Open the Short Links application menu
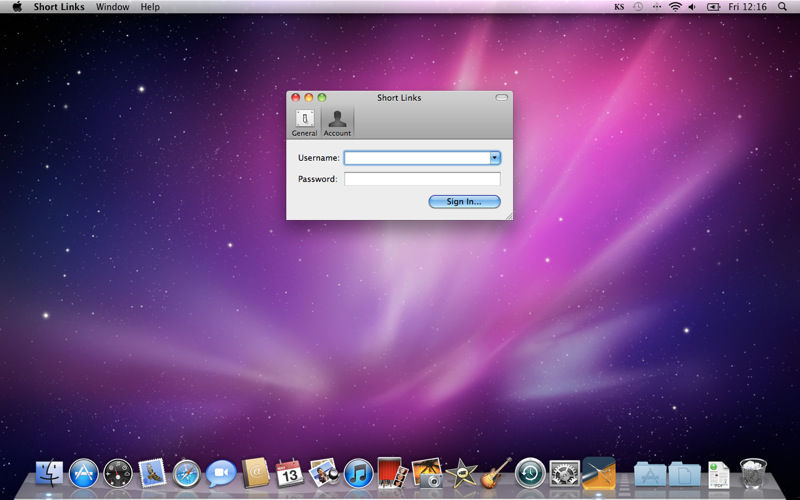This screenshot has height=500, width=800. point(59,7)
